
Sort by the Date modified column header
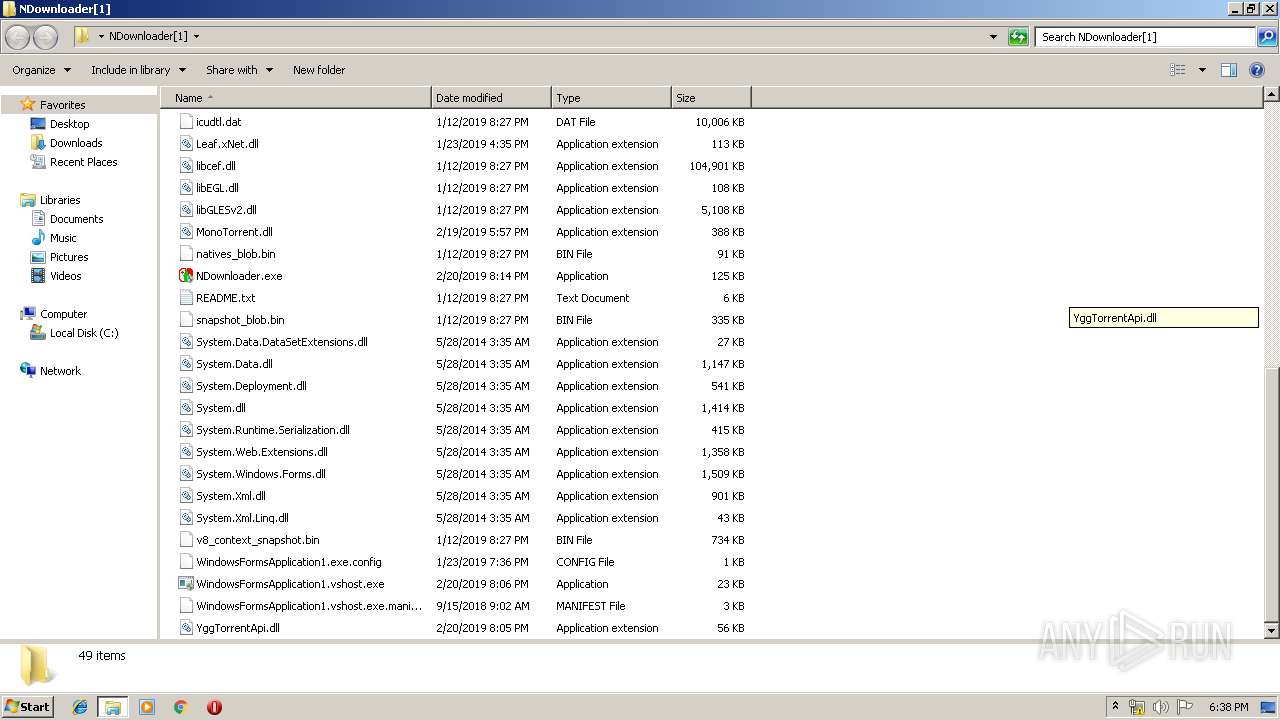(x=491, y=98)
